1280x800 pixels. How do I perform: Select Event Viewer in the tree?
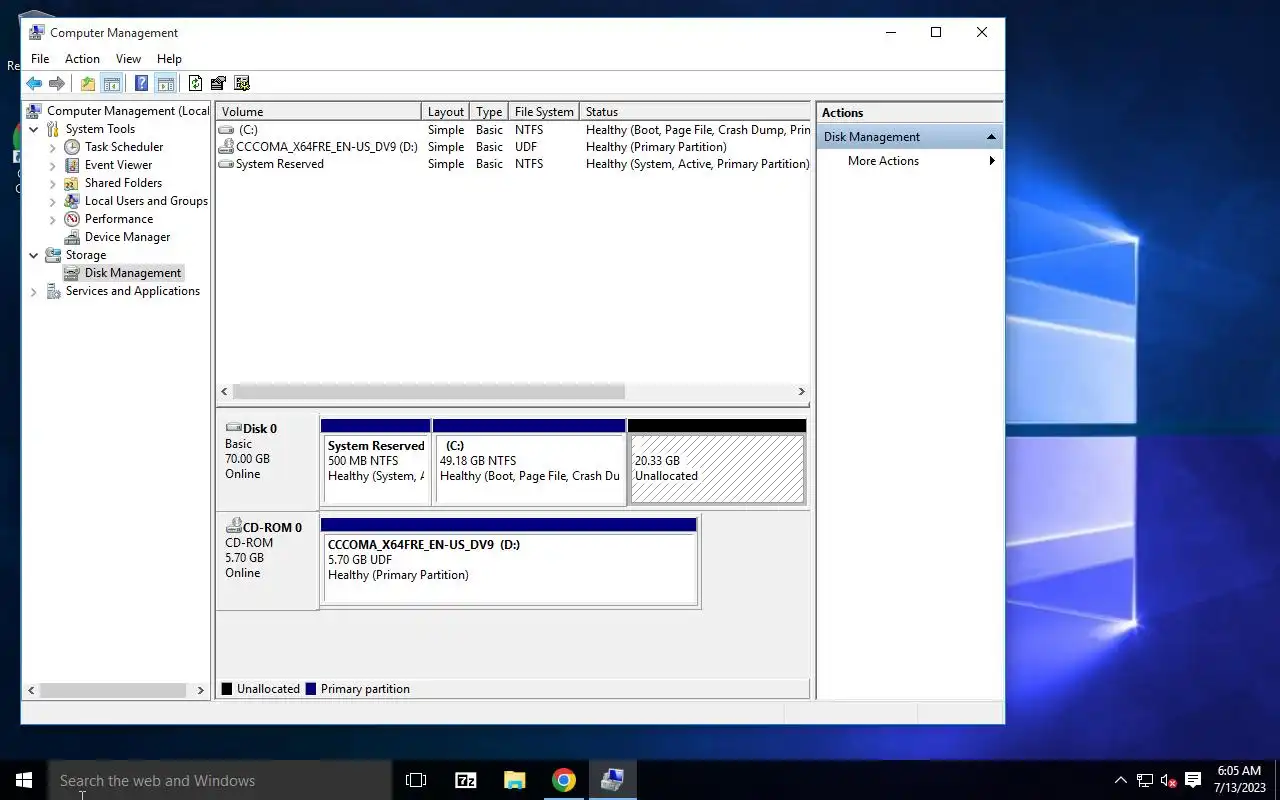119,165
